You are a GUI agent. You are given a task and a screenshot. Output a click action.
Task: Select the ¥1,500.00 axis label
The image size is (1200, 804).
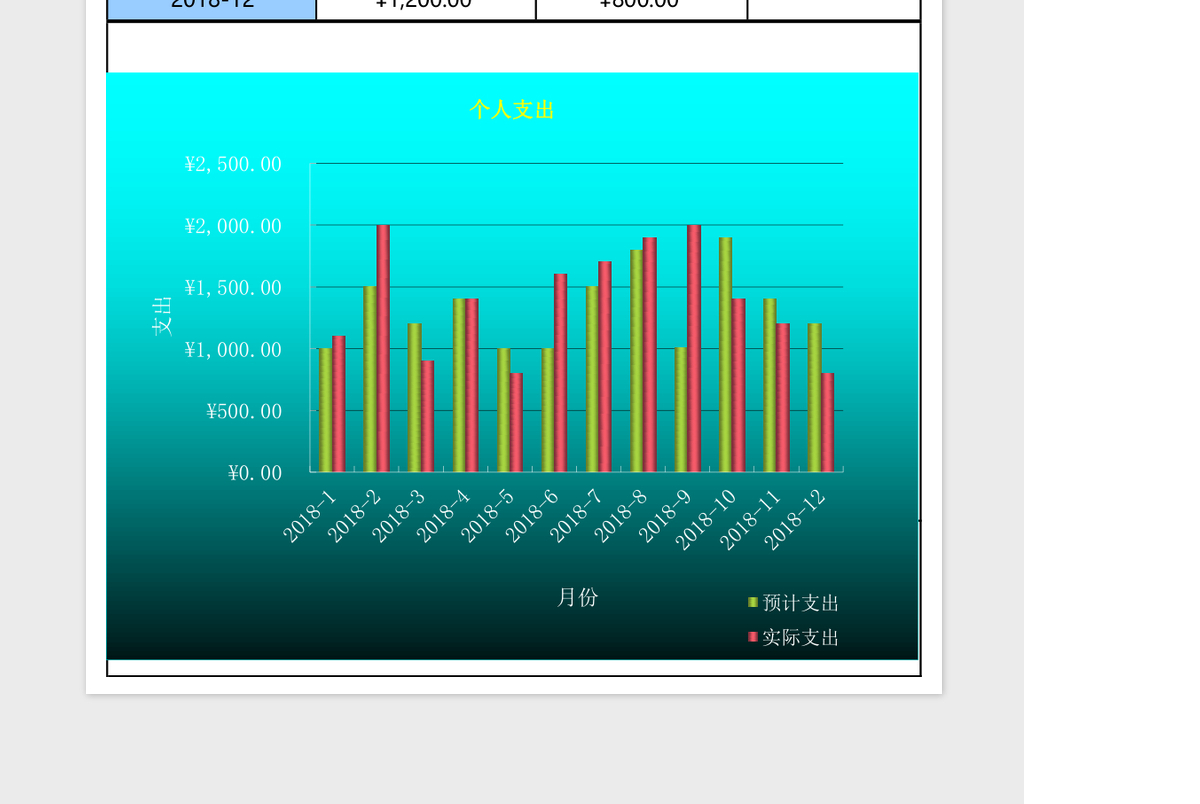233,288
